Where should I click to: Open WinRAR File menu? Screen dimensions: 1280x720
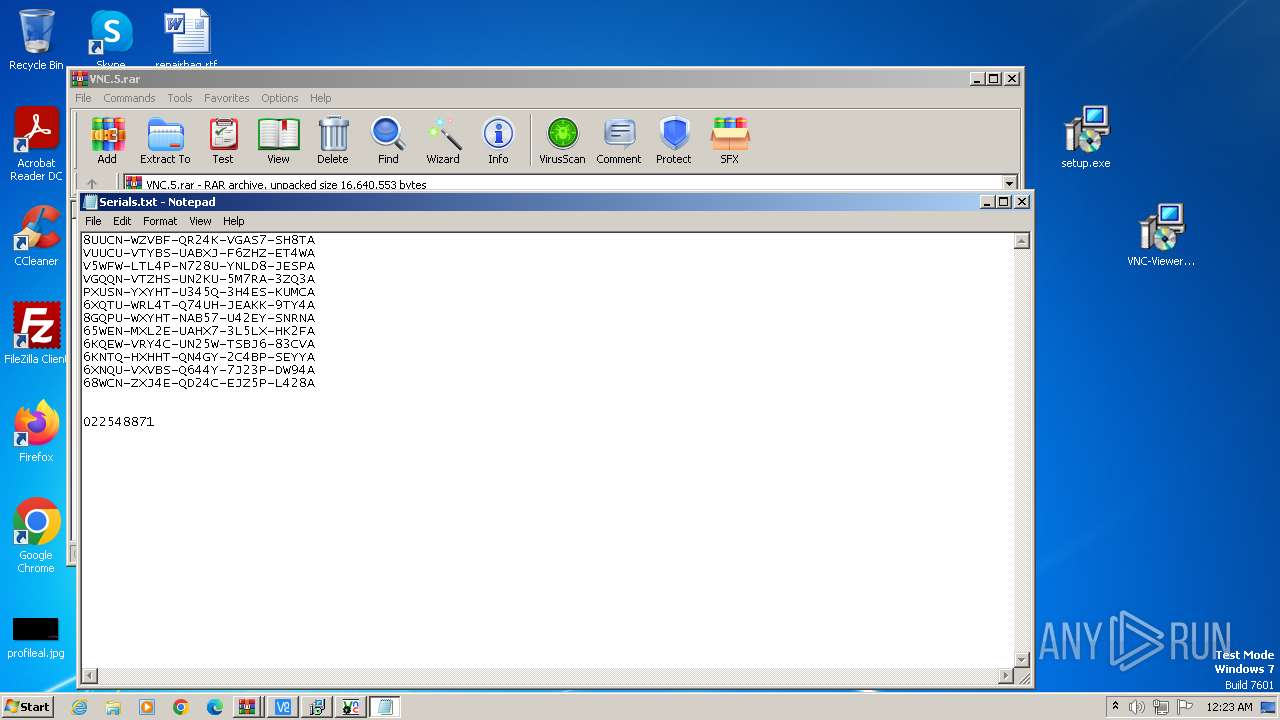[83, 98]
